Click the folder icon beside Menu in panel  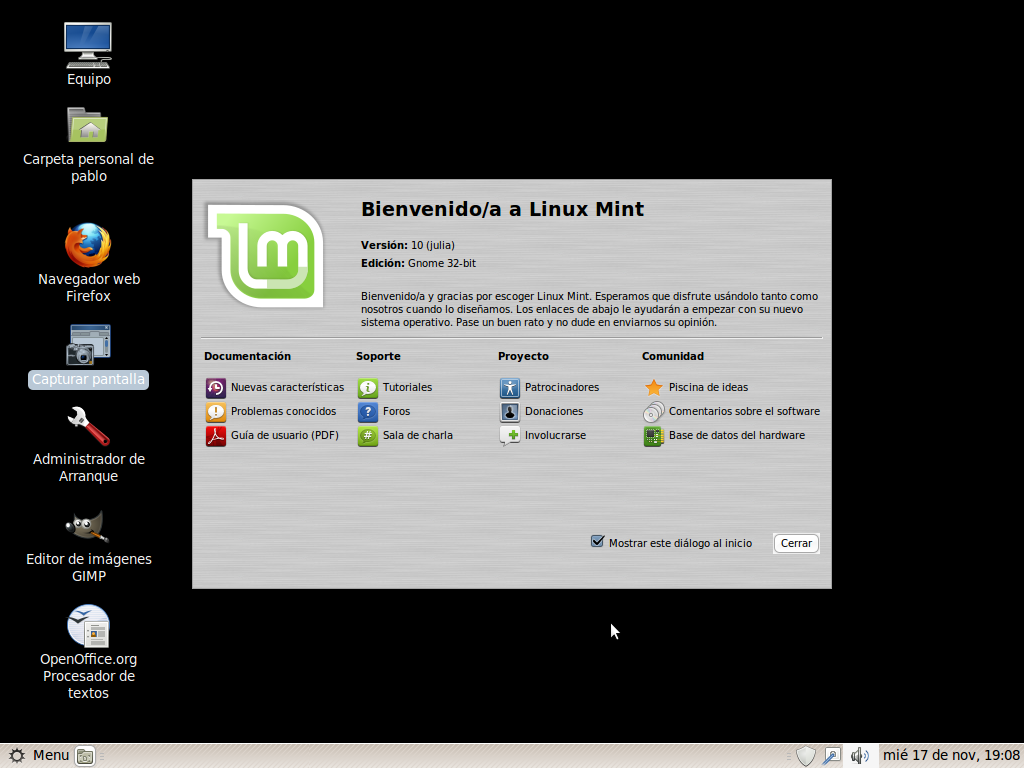point(85,756)
